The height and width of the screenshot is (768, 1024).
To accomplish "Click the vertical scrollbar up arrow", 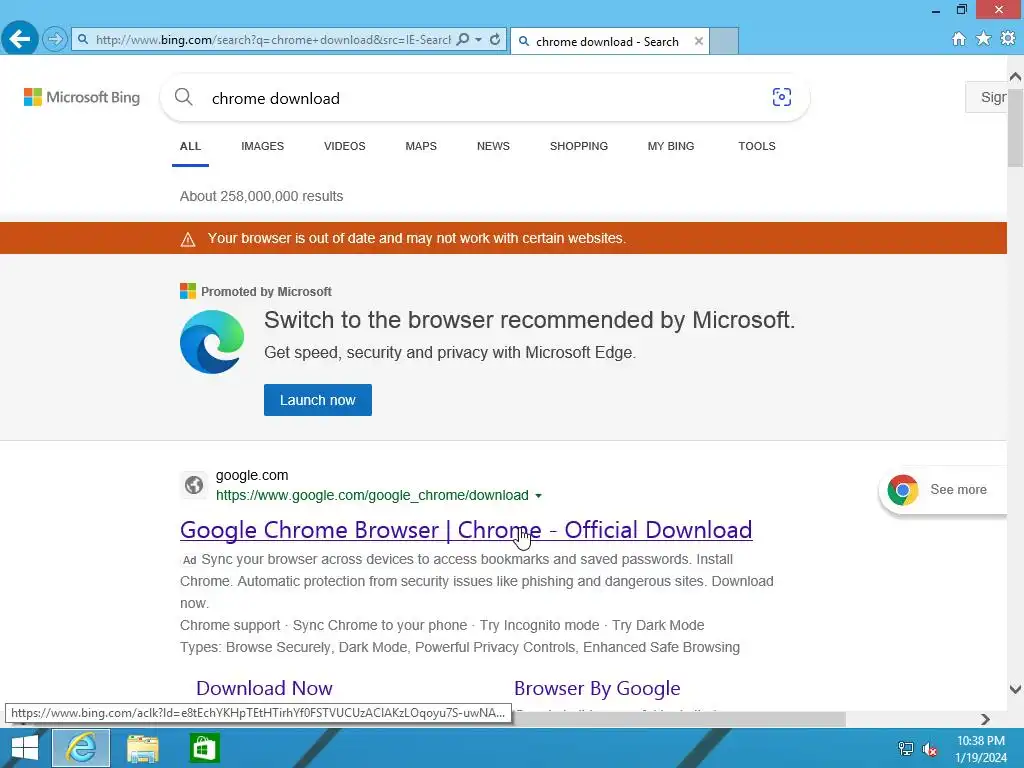I will click(1016, 76).
